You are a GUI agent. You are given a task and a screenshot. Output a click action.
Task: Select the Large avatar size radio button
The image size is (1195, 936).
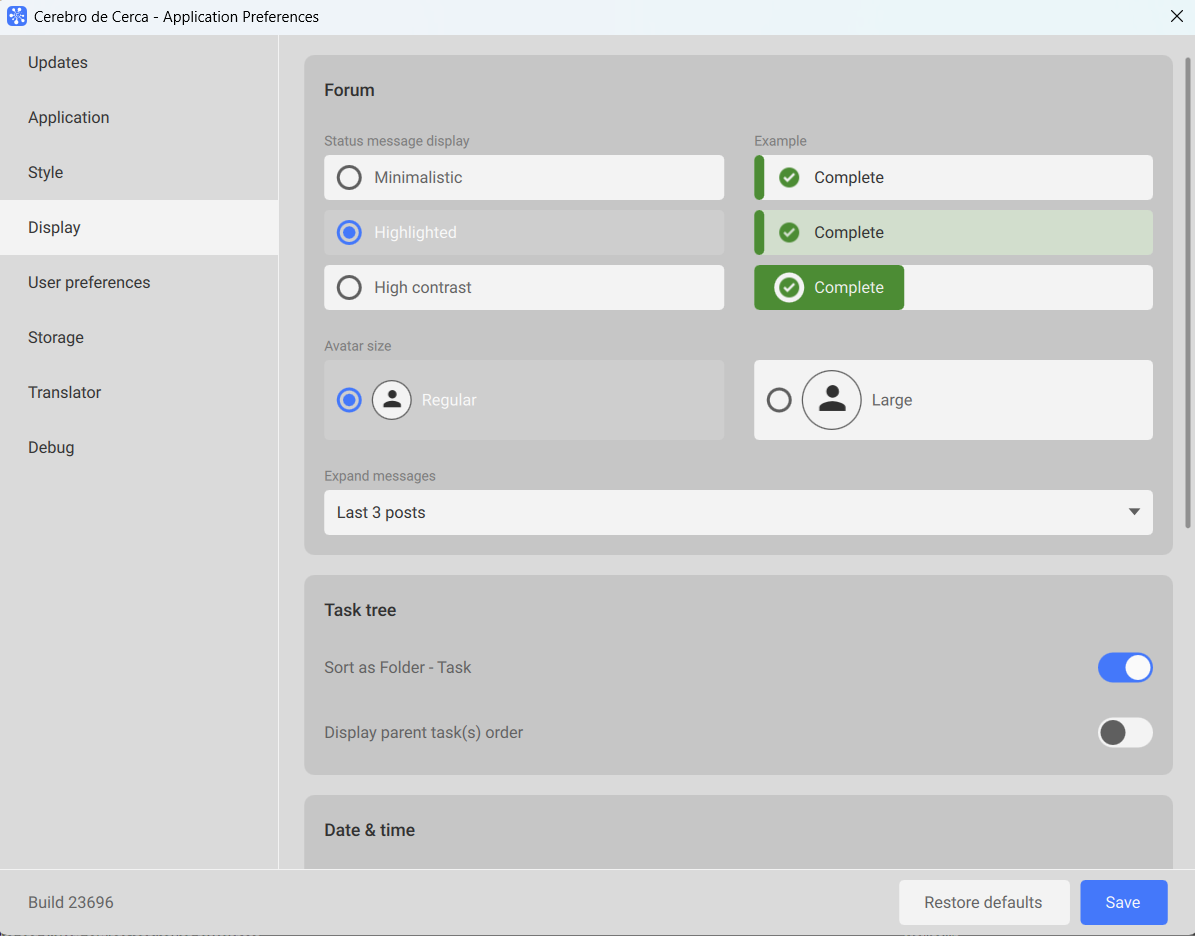coord(779,400)
